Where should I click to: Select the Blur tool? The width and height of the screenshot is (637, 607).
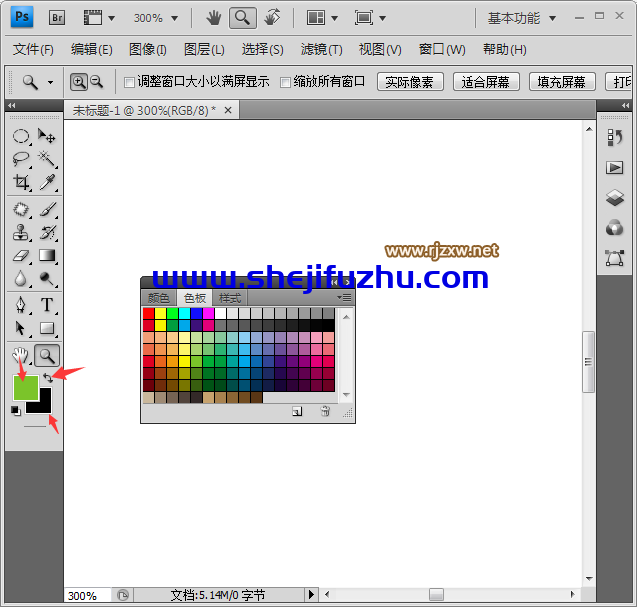click(x=21, y=279)
